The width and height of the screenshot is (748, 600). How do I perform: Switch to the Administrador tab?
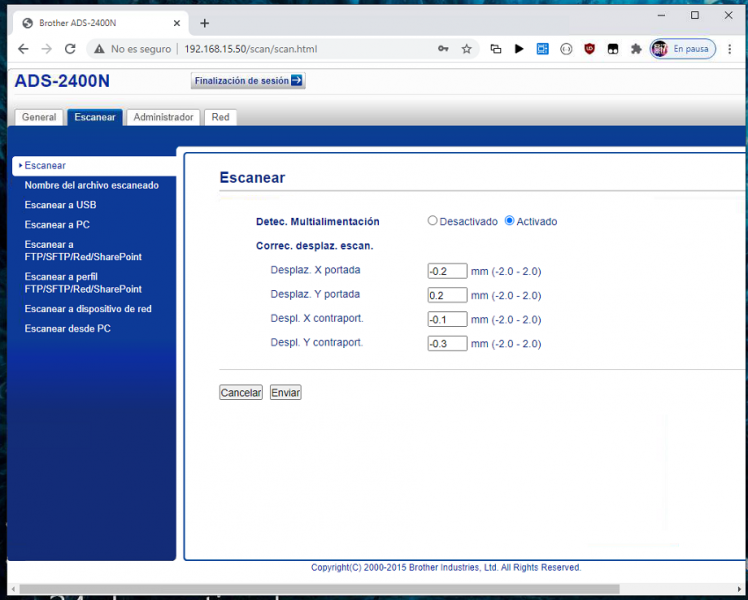click(163, 117)
